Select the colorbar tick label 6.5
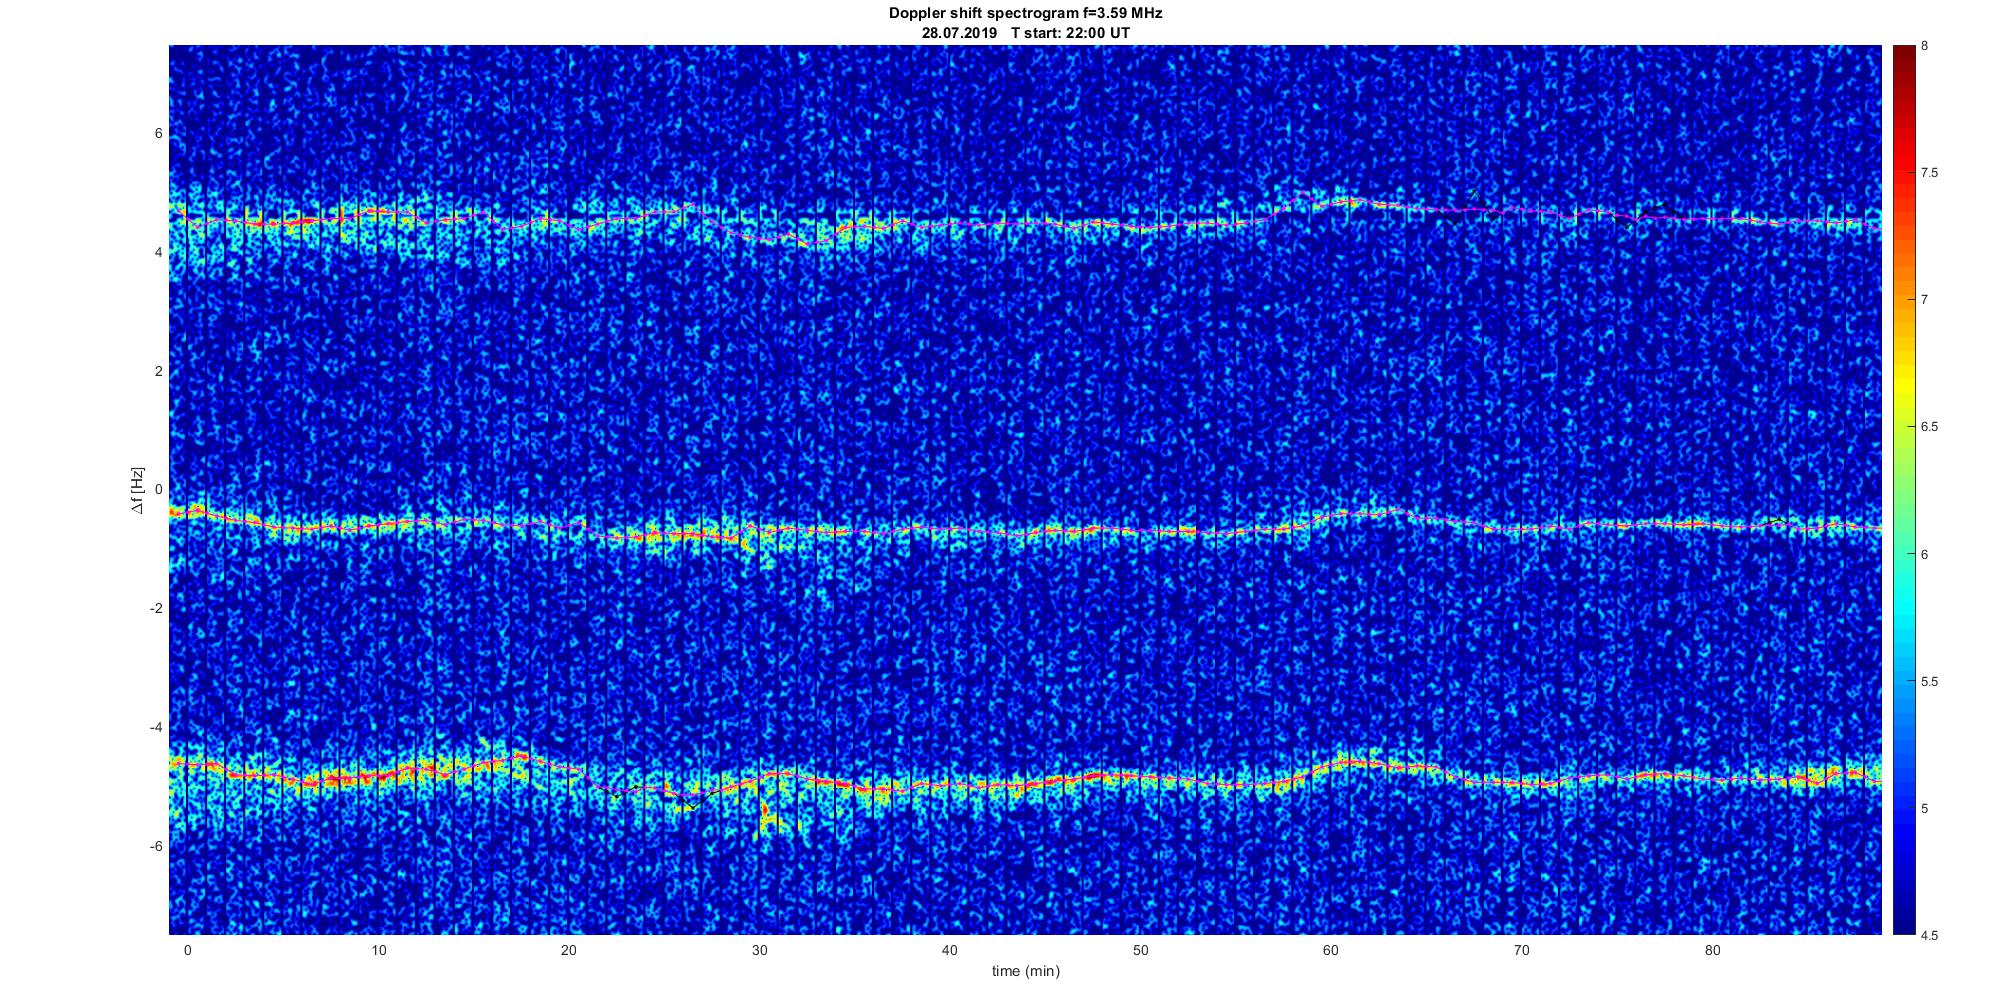Screen dimensions: 2000x1003 coord(1930,427)
